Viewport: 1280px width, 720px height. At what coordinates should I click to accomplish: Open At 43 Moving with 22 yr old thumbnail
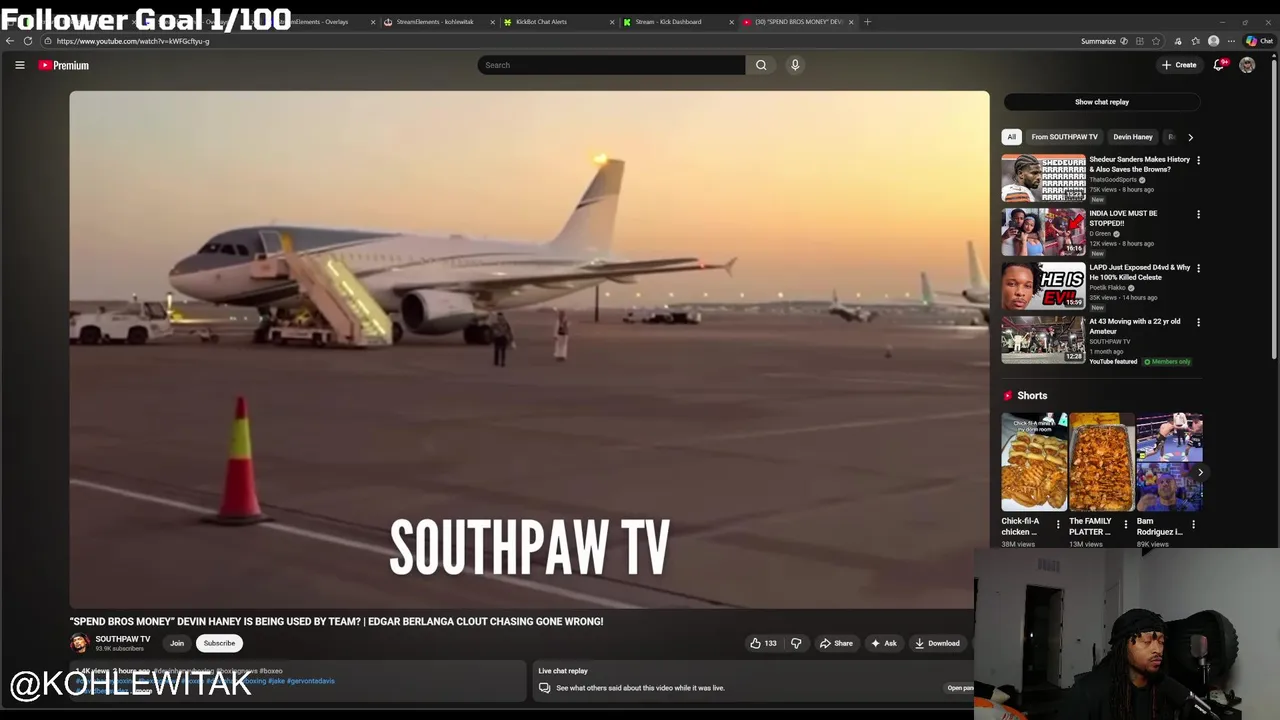coord(1043,340)
